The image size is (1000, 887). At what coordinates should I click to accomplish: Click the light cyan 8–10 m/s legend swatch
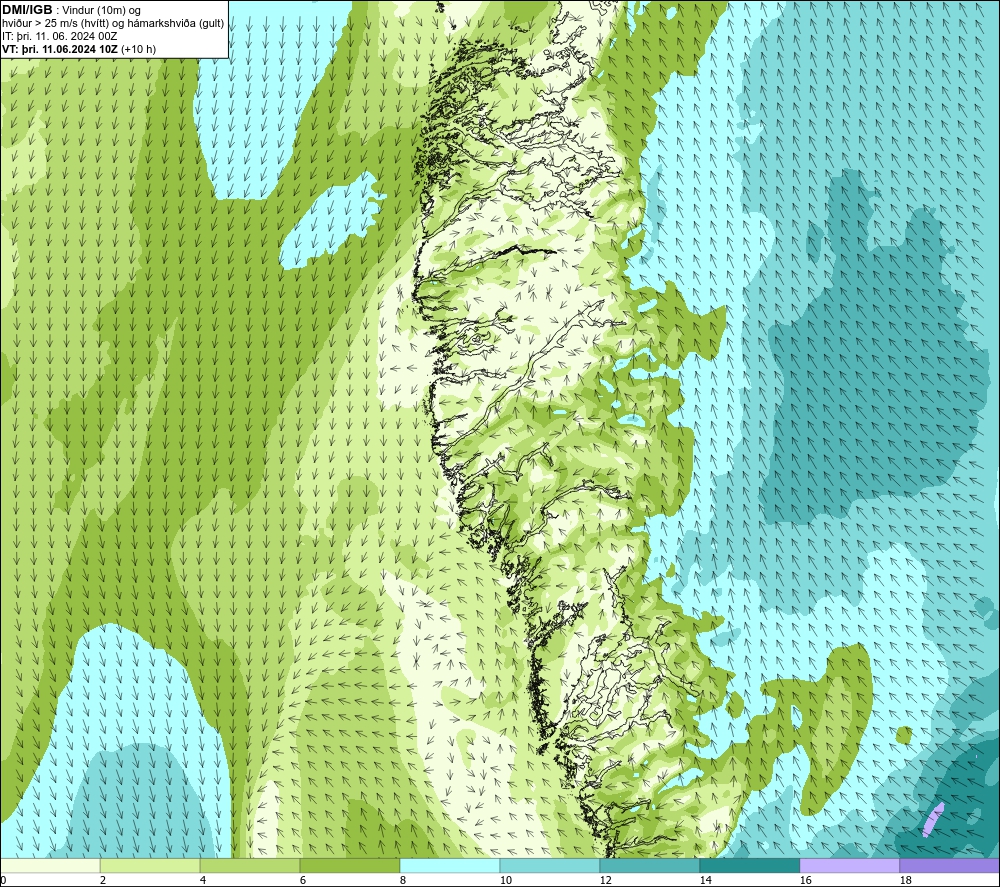coord(450,865)
